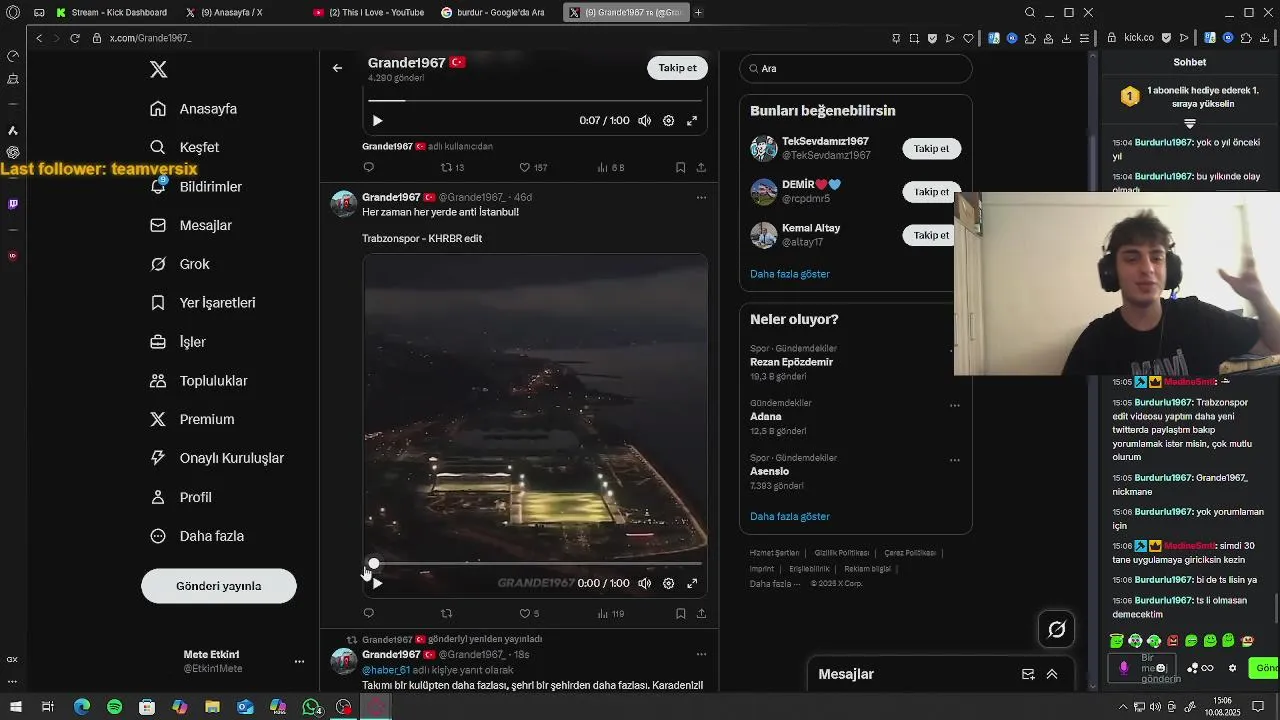Image resolution: width=1280 pixels, height=720 pixels.
Task: Show more trends under Neler oluyor
Action: pos(790,517)
